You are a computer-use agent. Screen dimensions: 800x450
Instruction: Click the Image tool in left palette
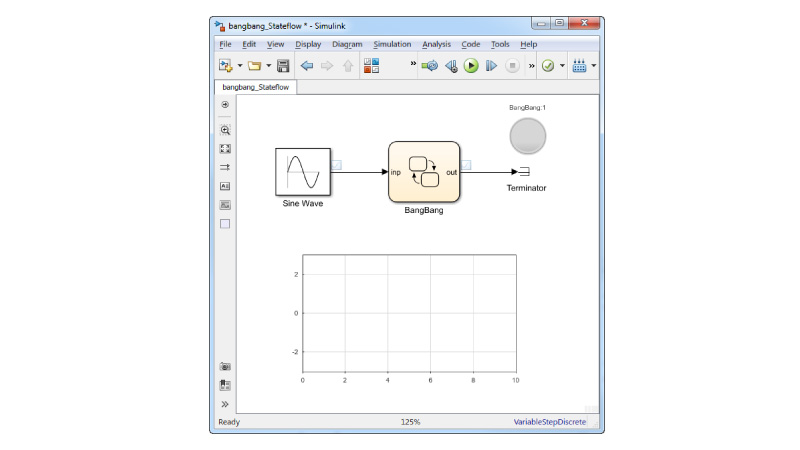point(225,205)
